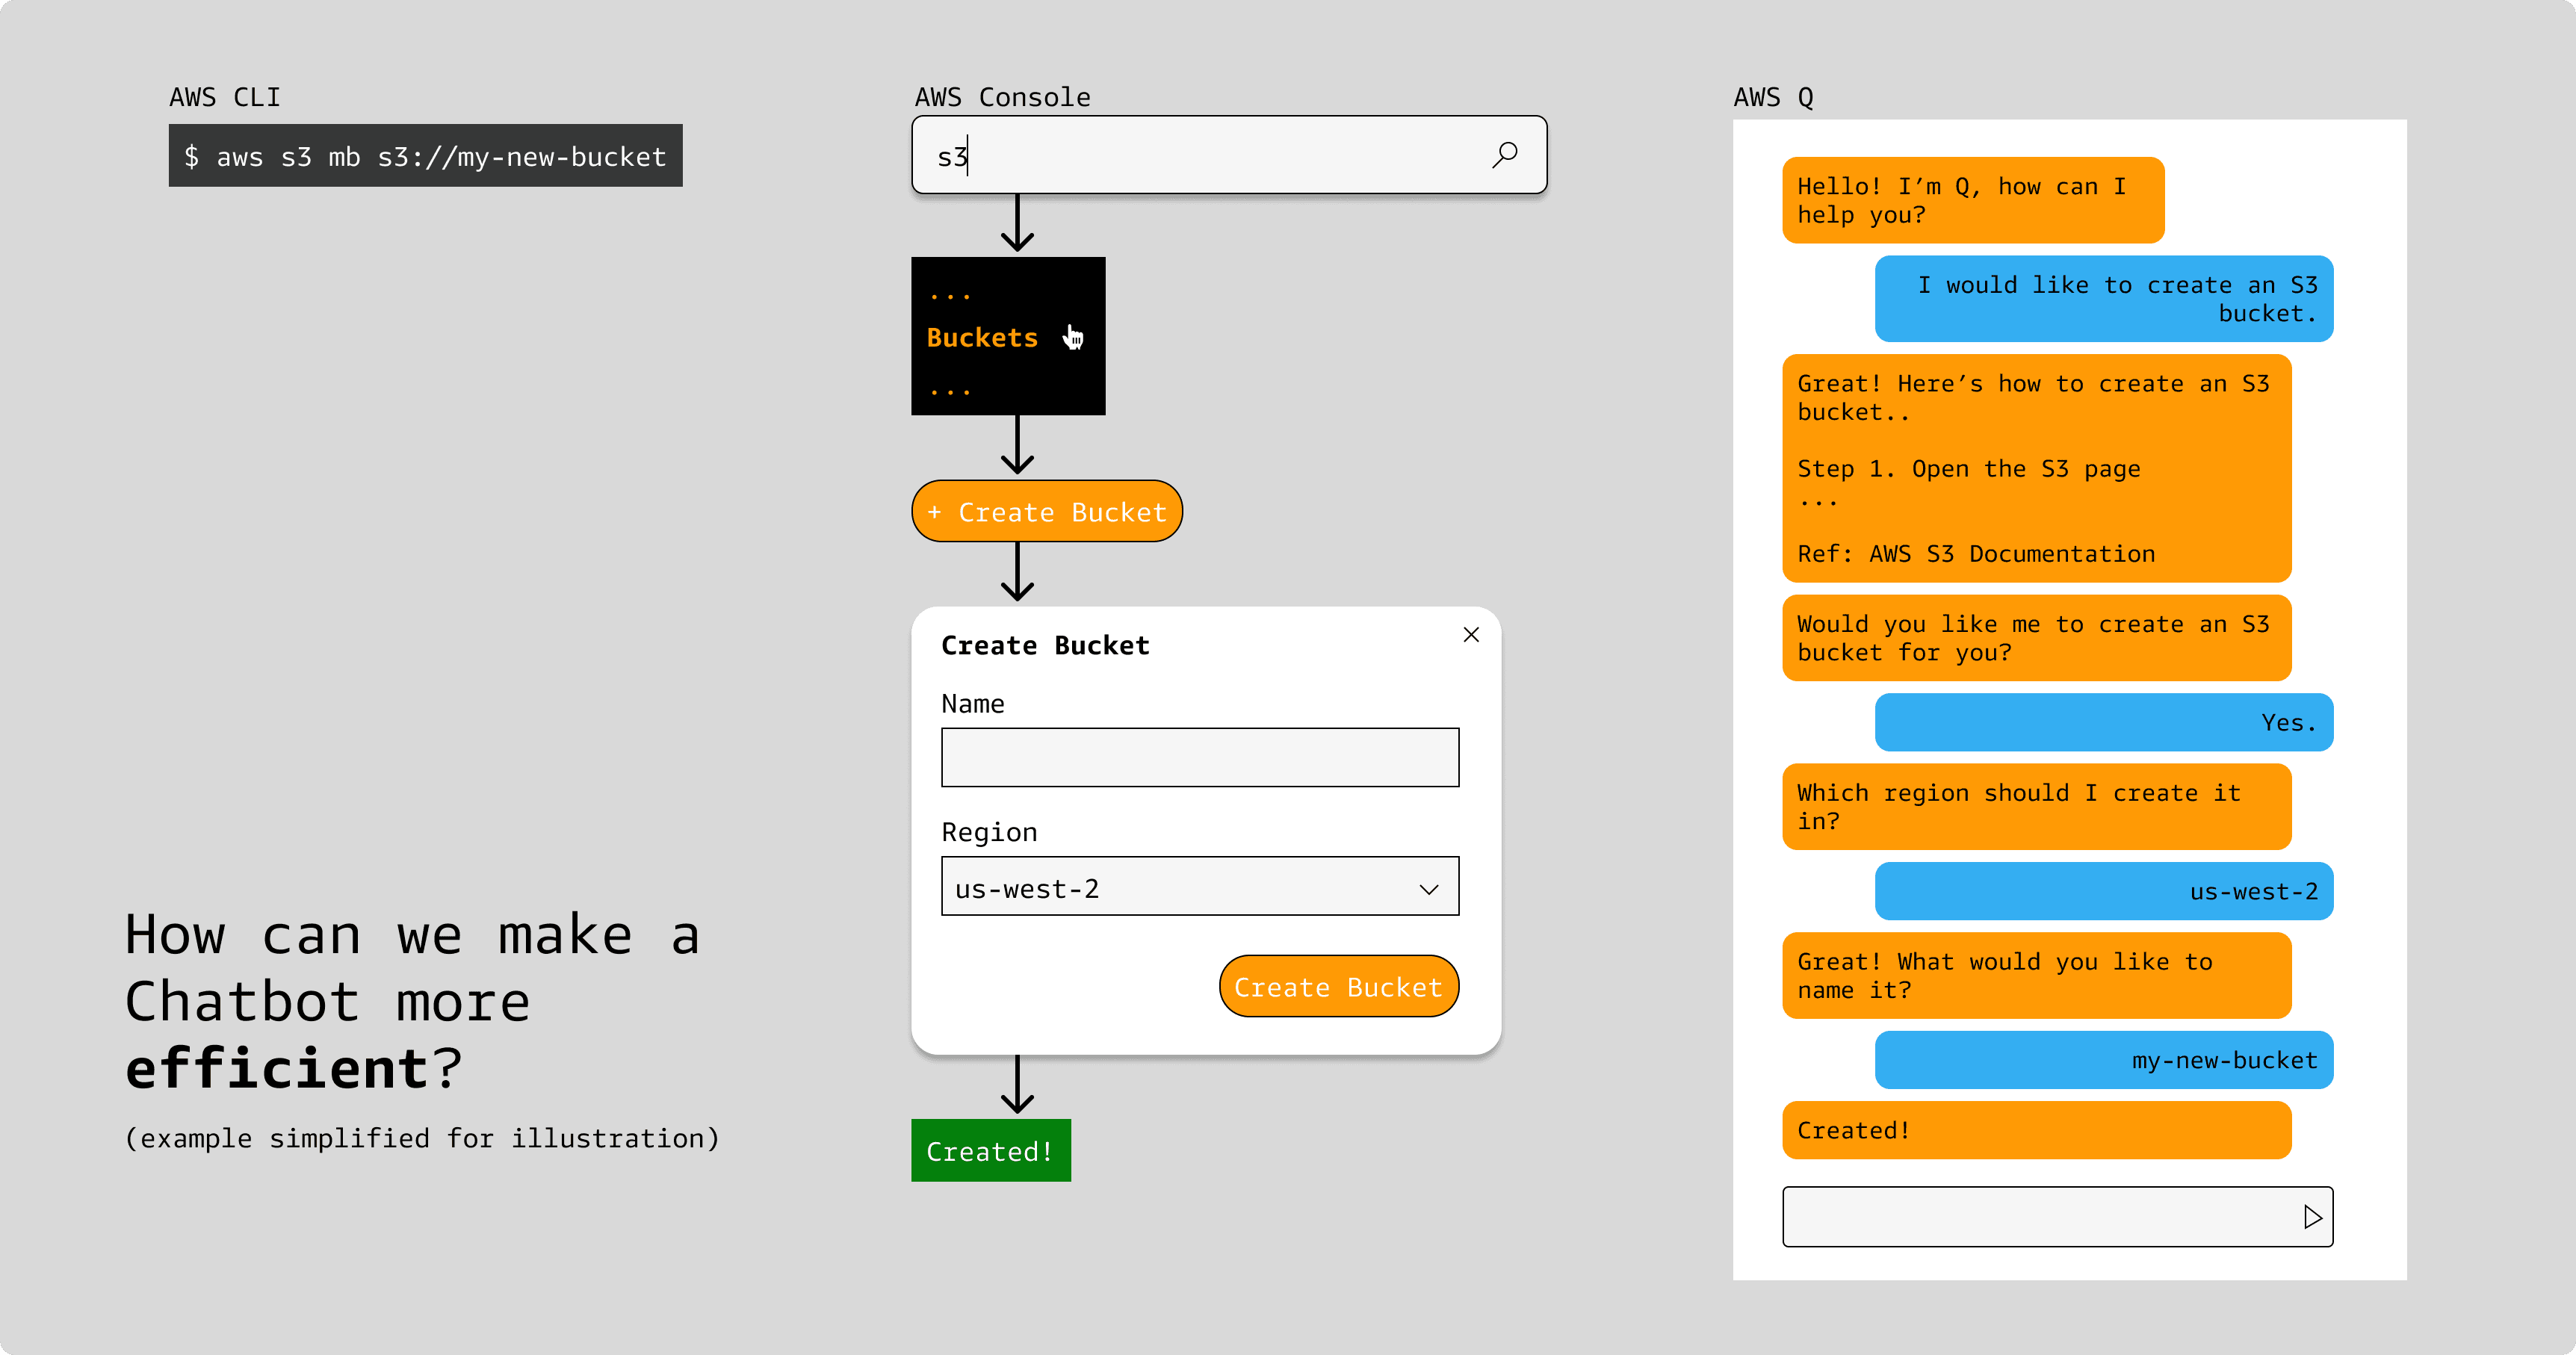Screen dimensions: 2576x1355
Task: Click the green Created! status box
Action: point(991,1150)
